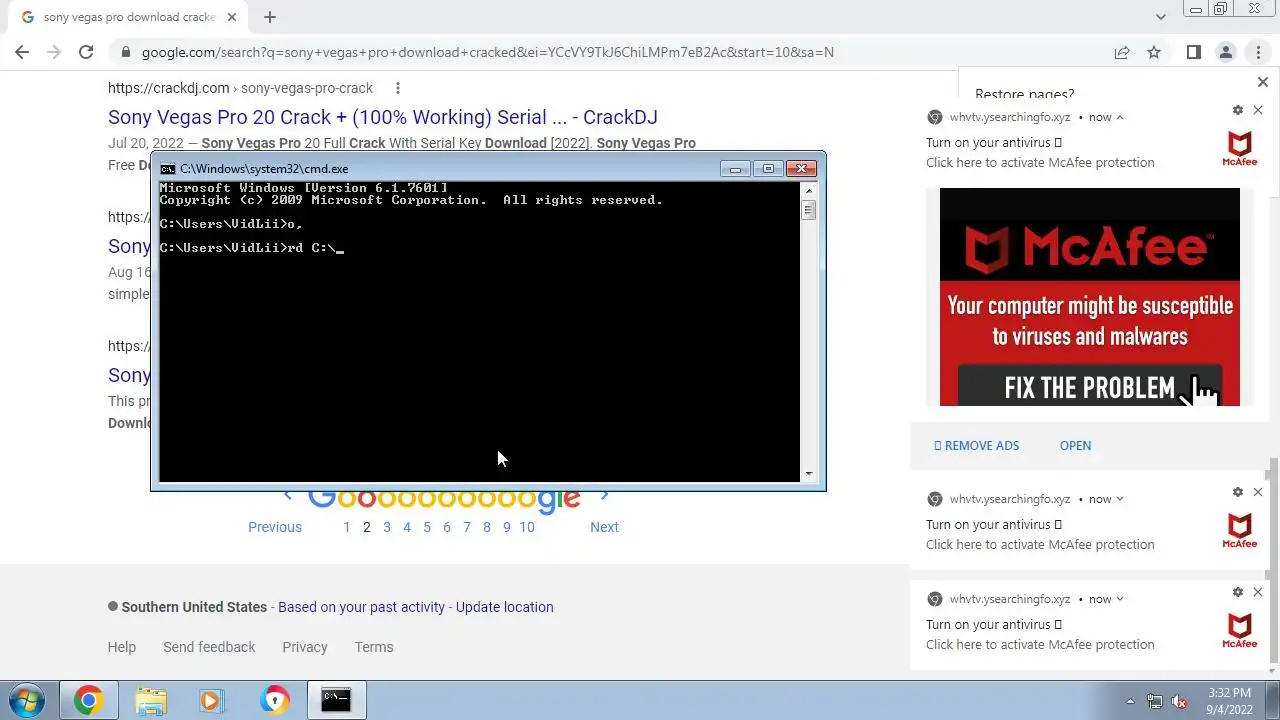The height and width of the screenshot is (720, 1280).
Task: Open Windows Explorer from the taskbar
Action: tap(151, 700)
